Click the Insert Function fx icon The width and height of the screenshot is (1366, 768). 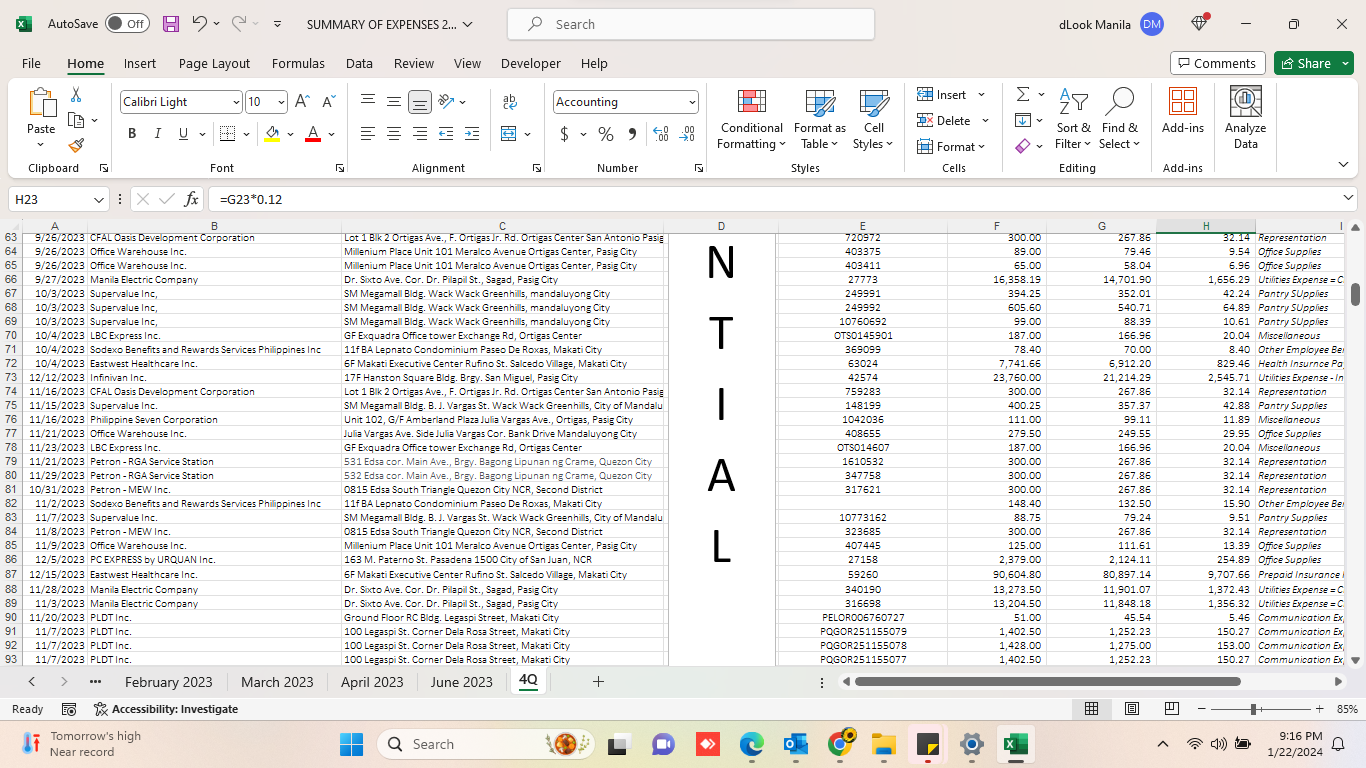pos(192,199)
